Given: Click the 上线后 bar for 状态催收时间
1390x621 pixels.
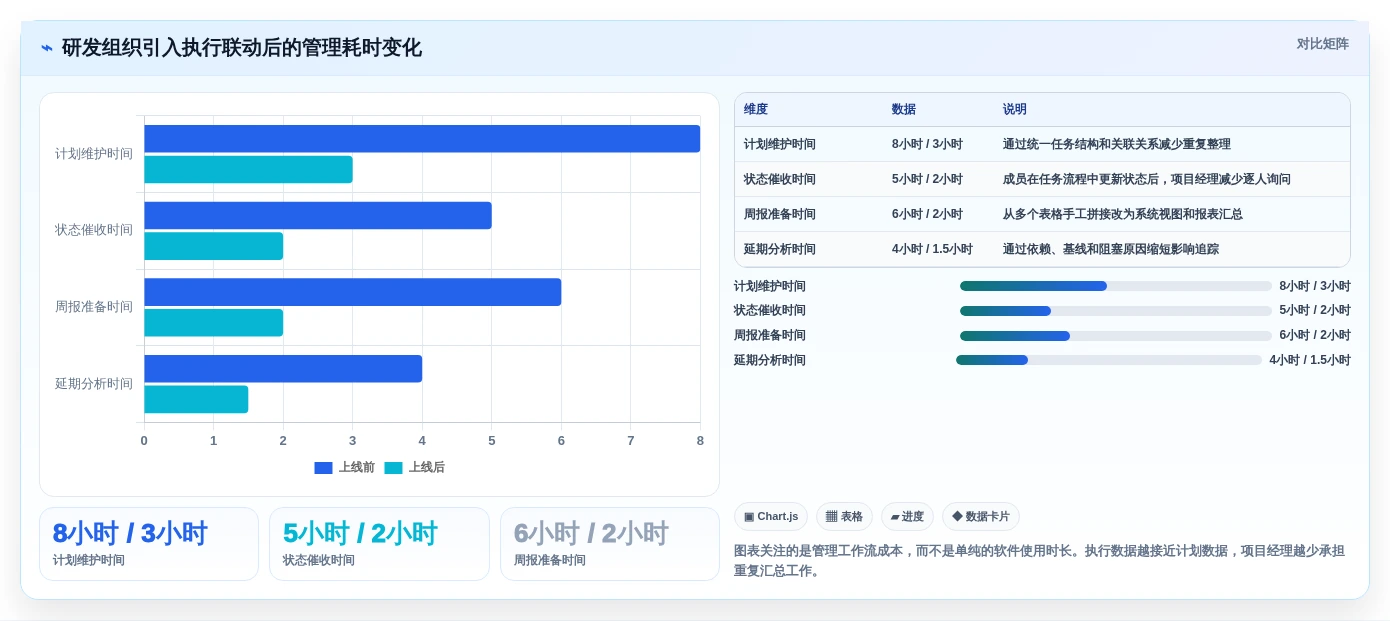Looking at the screenshot, I should 214,246.
